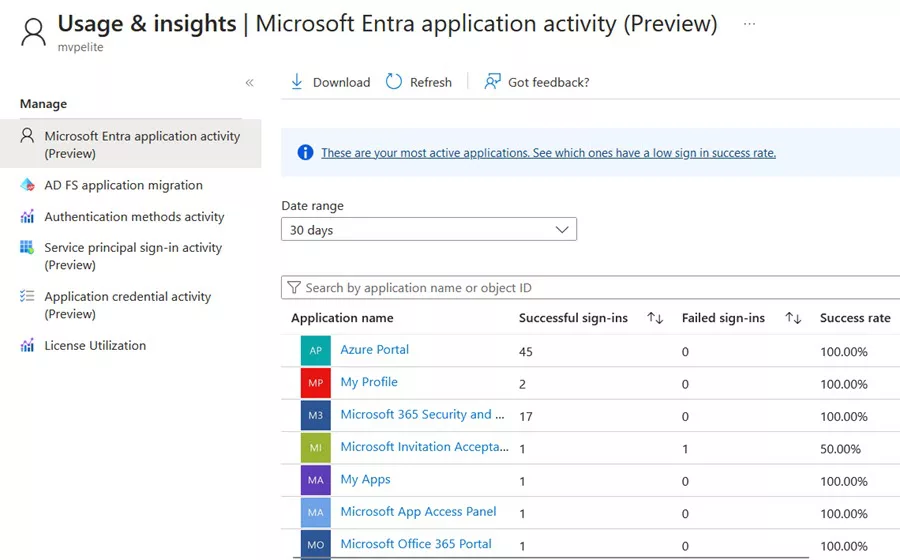Click the mvpelite tenant name

tap(80, 47)
